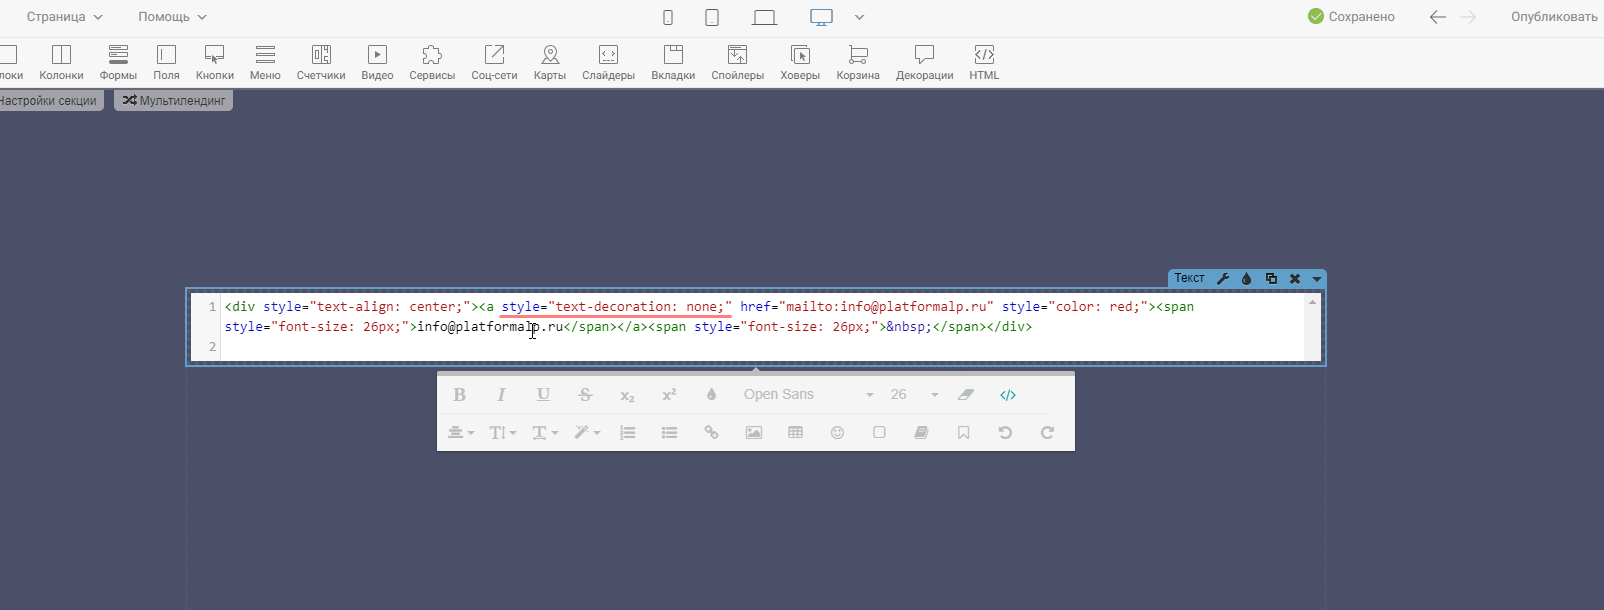Toggle underline formatting
The image size is (1604, 610).
click(543, 395)
